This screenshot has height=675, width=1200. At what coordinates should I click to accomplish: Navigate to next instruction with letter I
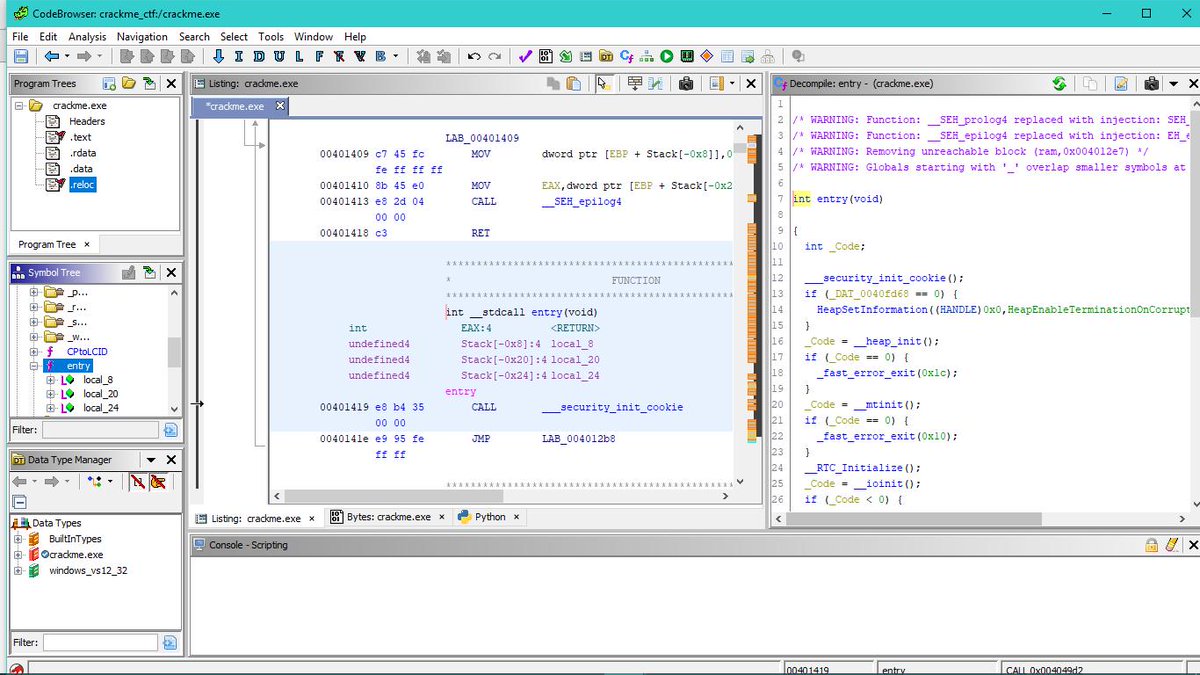237,56
